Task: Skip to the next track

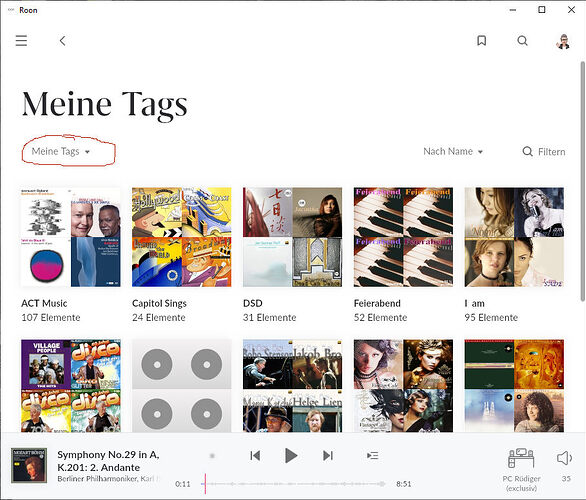Action: pyautogui.click(x=328, y=456)
